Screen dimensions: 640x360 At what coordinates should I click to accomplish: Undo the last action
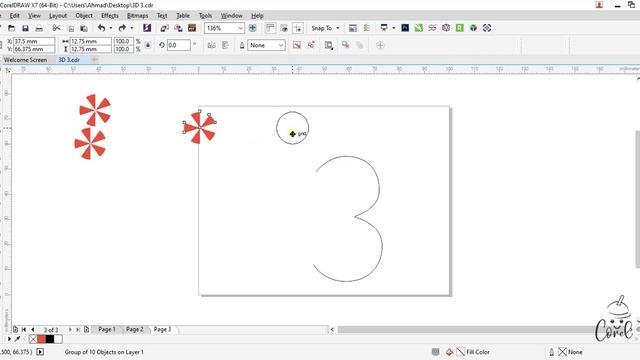(x=101, y=28)
